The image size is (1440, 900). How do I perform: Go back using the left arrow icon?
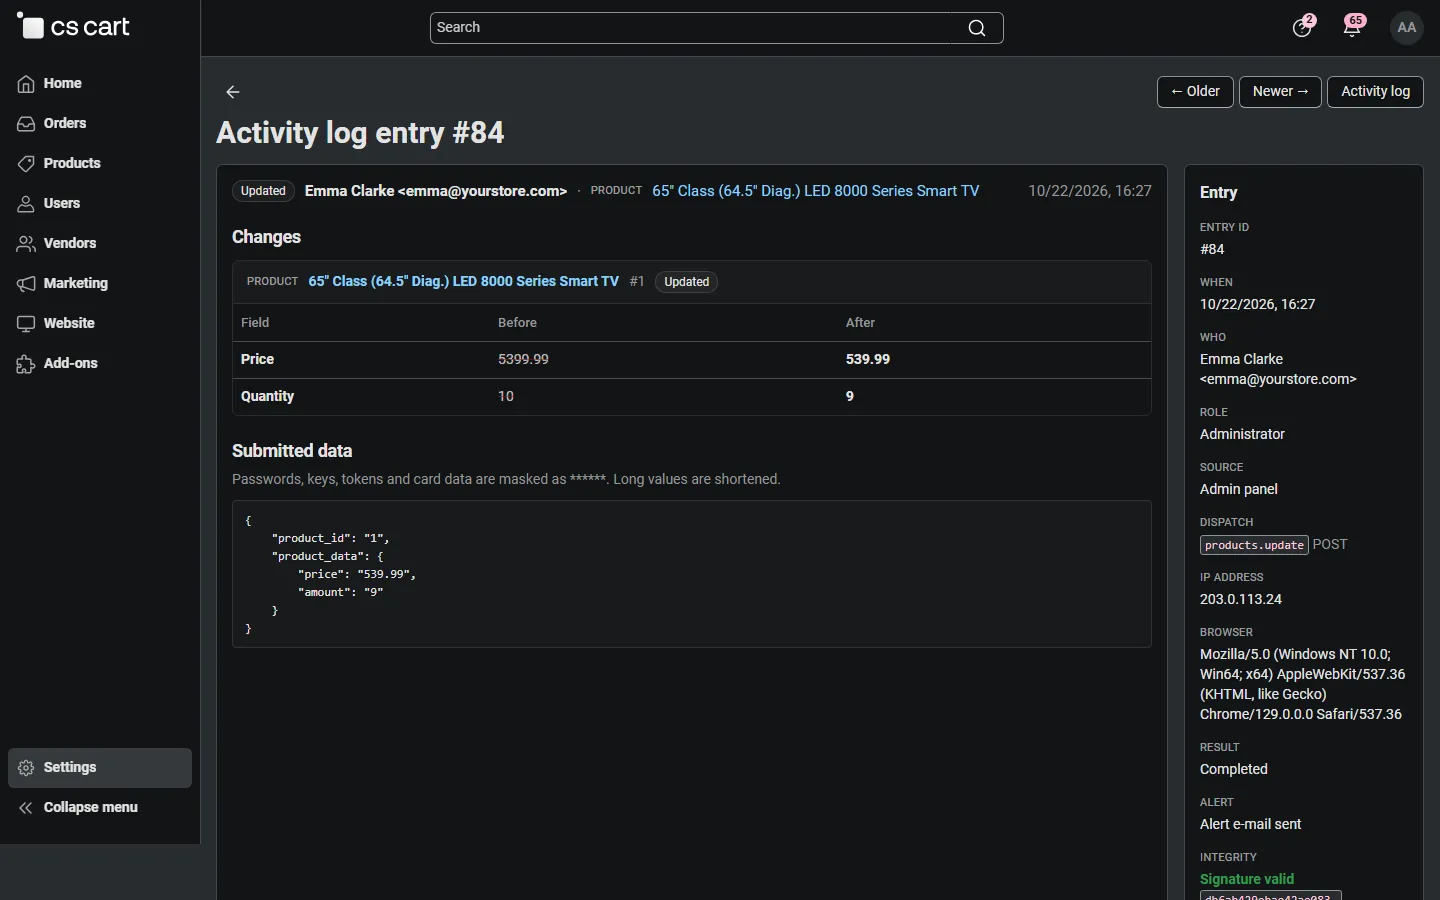(233, 92)
